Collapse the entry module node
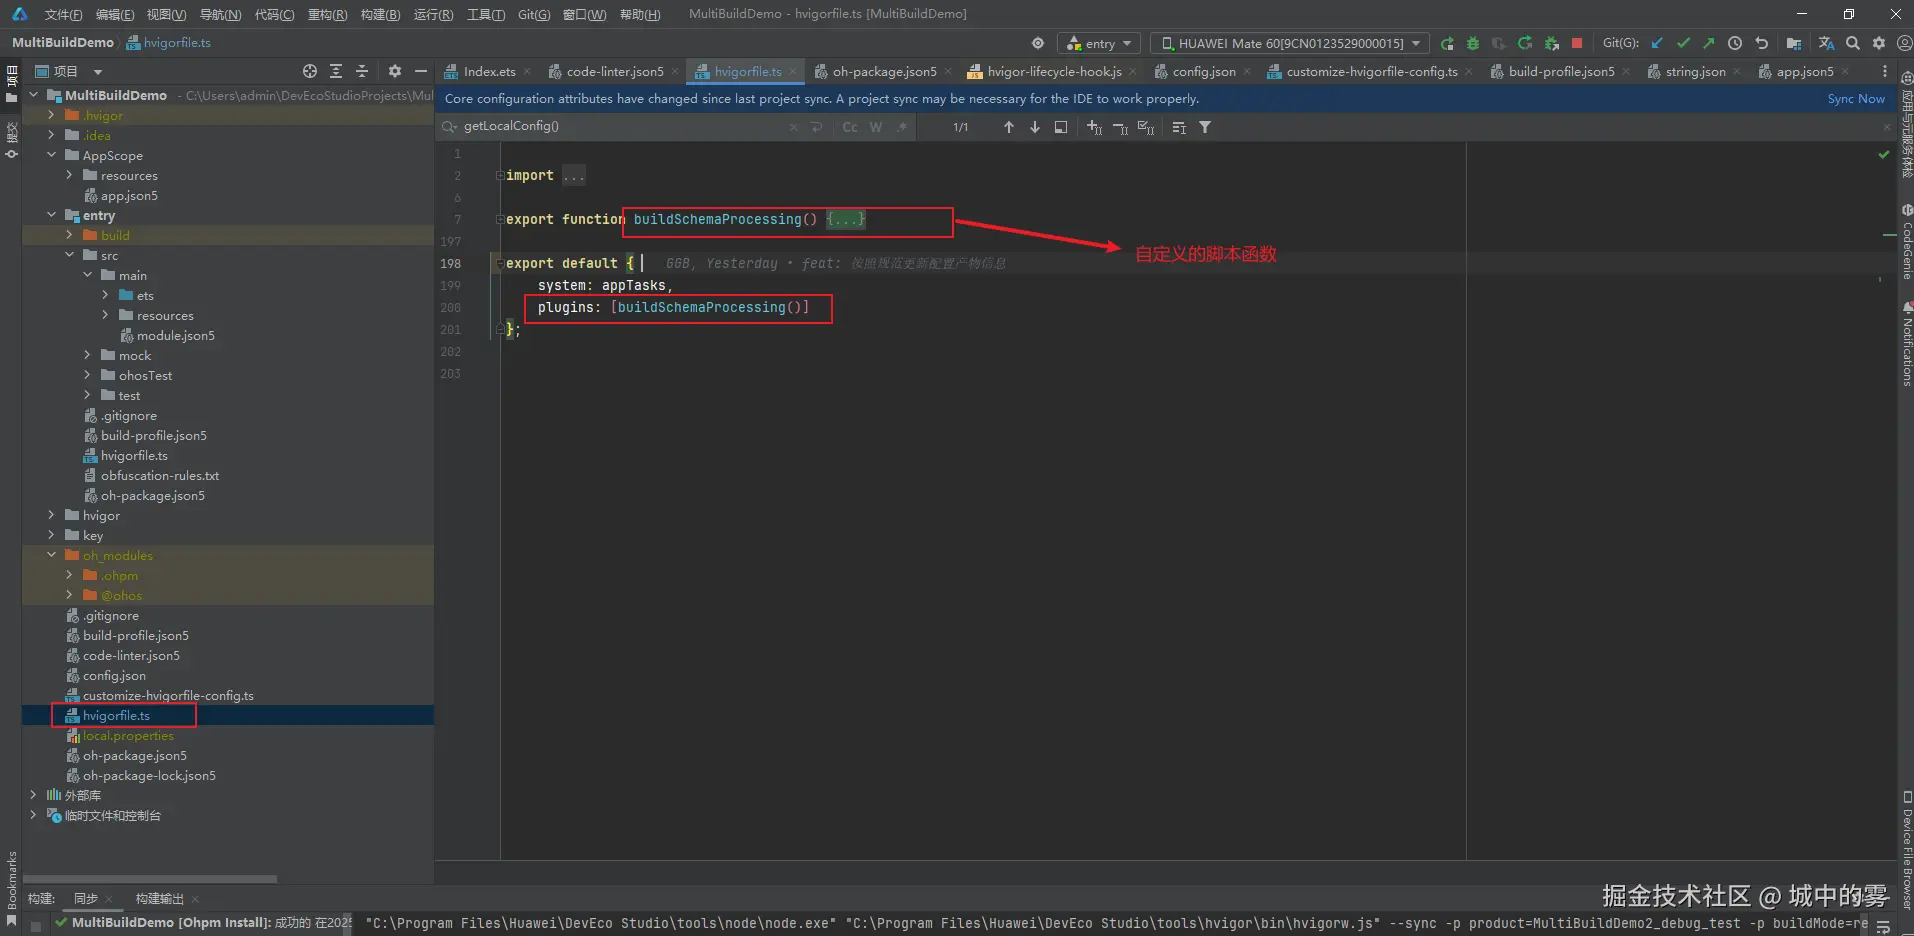The image size is (1914, 936). (x=51, y=215)
